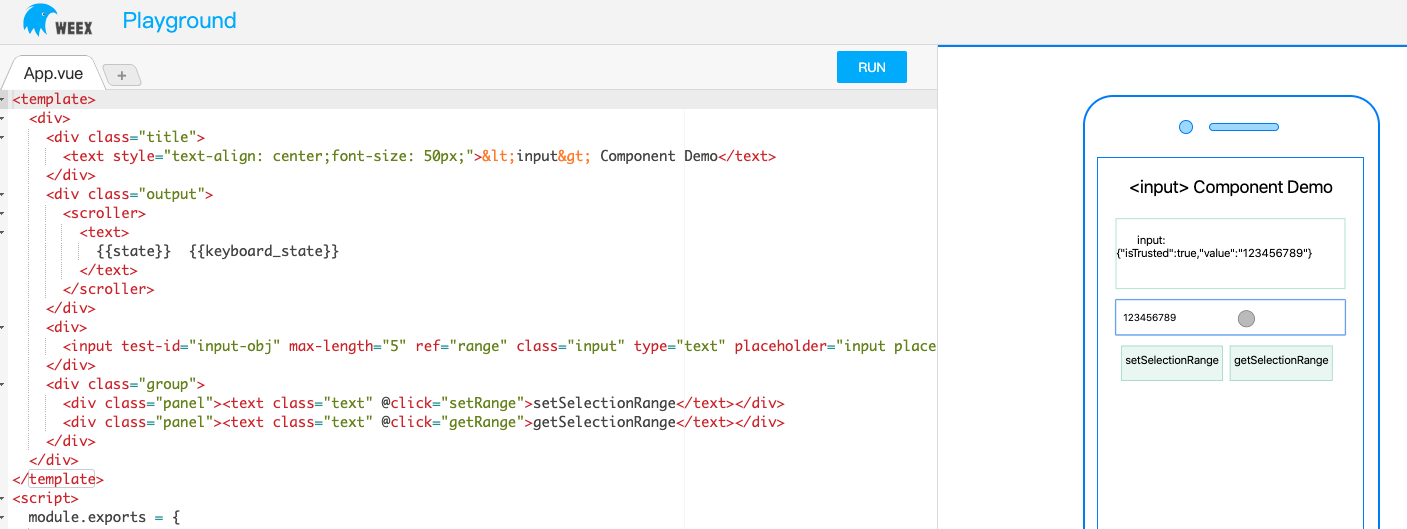Image resolution: width=1407 pixels, height=529 pixels.
Task: Open the Playground link in header
Action: [180, 20]
